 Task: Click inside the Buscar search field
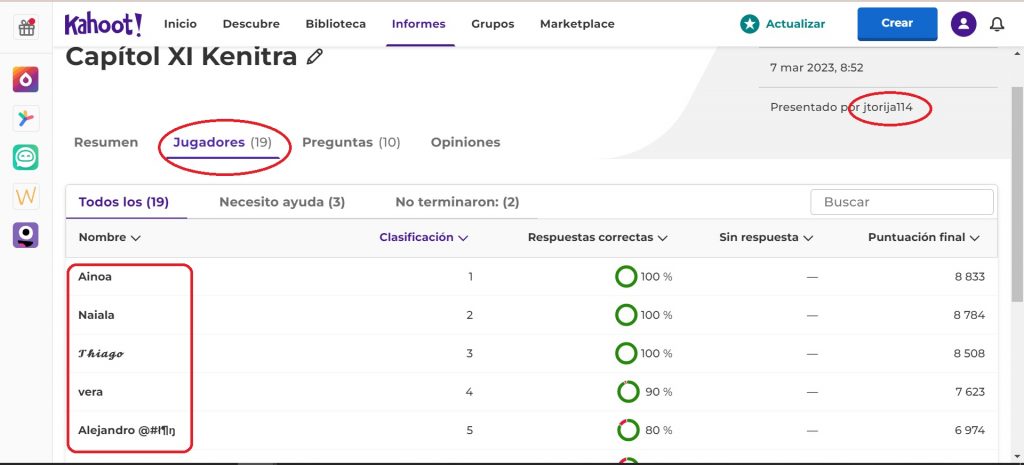pos(901,202)
